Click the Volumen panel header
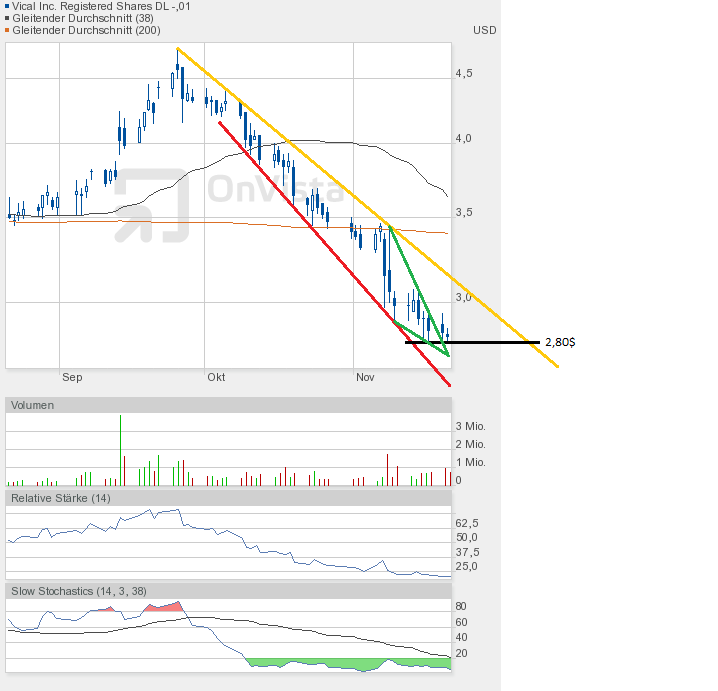 click(x=228, y=405)
